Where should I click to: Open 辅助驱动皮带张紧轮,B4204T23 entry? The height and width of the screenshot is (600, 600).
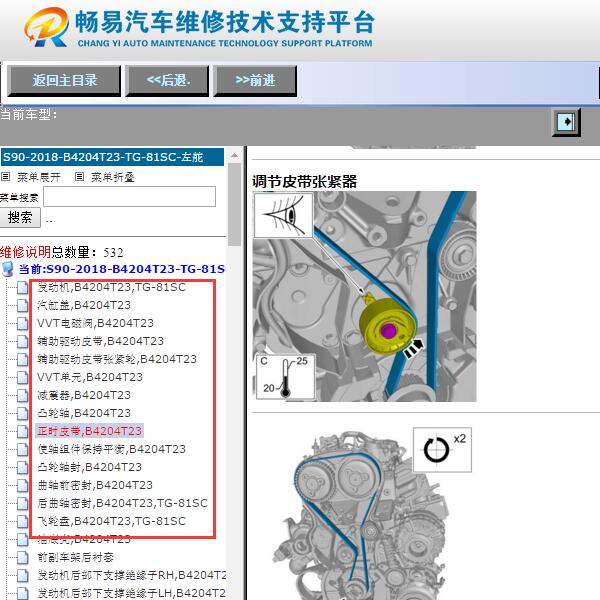(117, 359)
